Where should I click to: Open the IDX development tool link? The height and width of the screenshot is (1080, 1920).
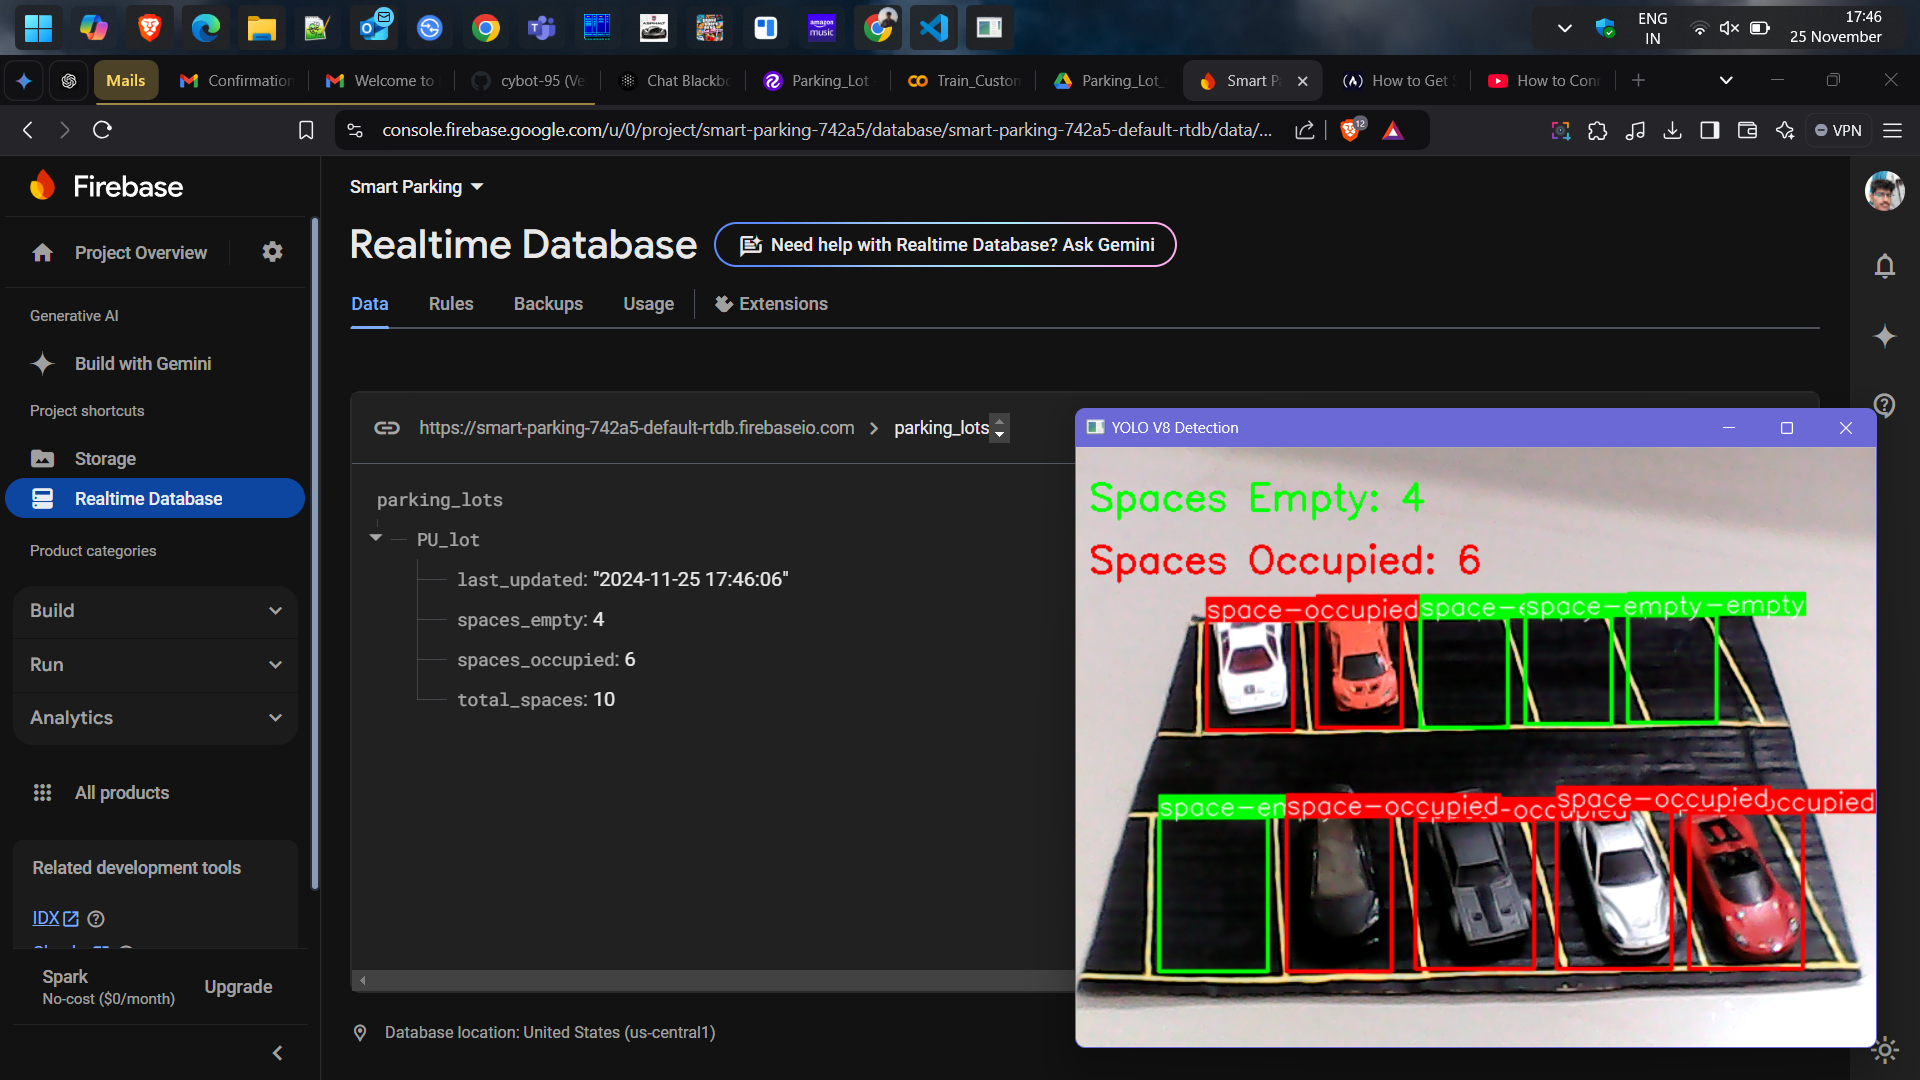[x=46, y=917]
